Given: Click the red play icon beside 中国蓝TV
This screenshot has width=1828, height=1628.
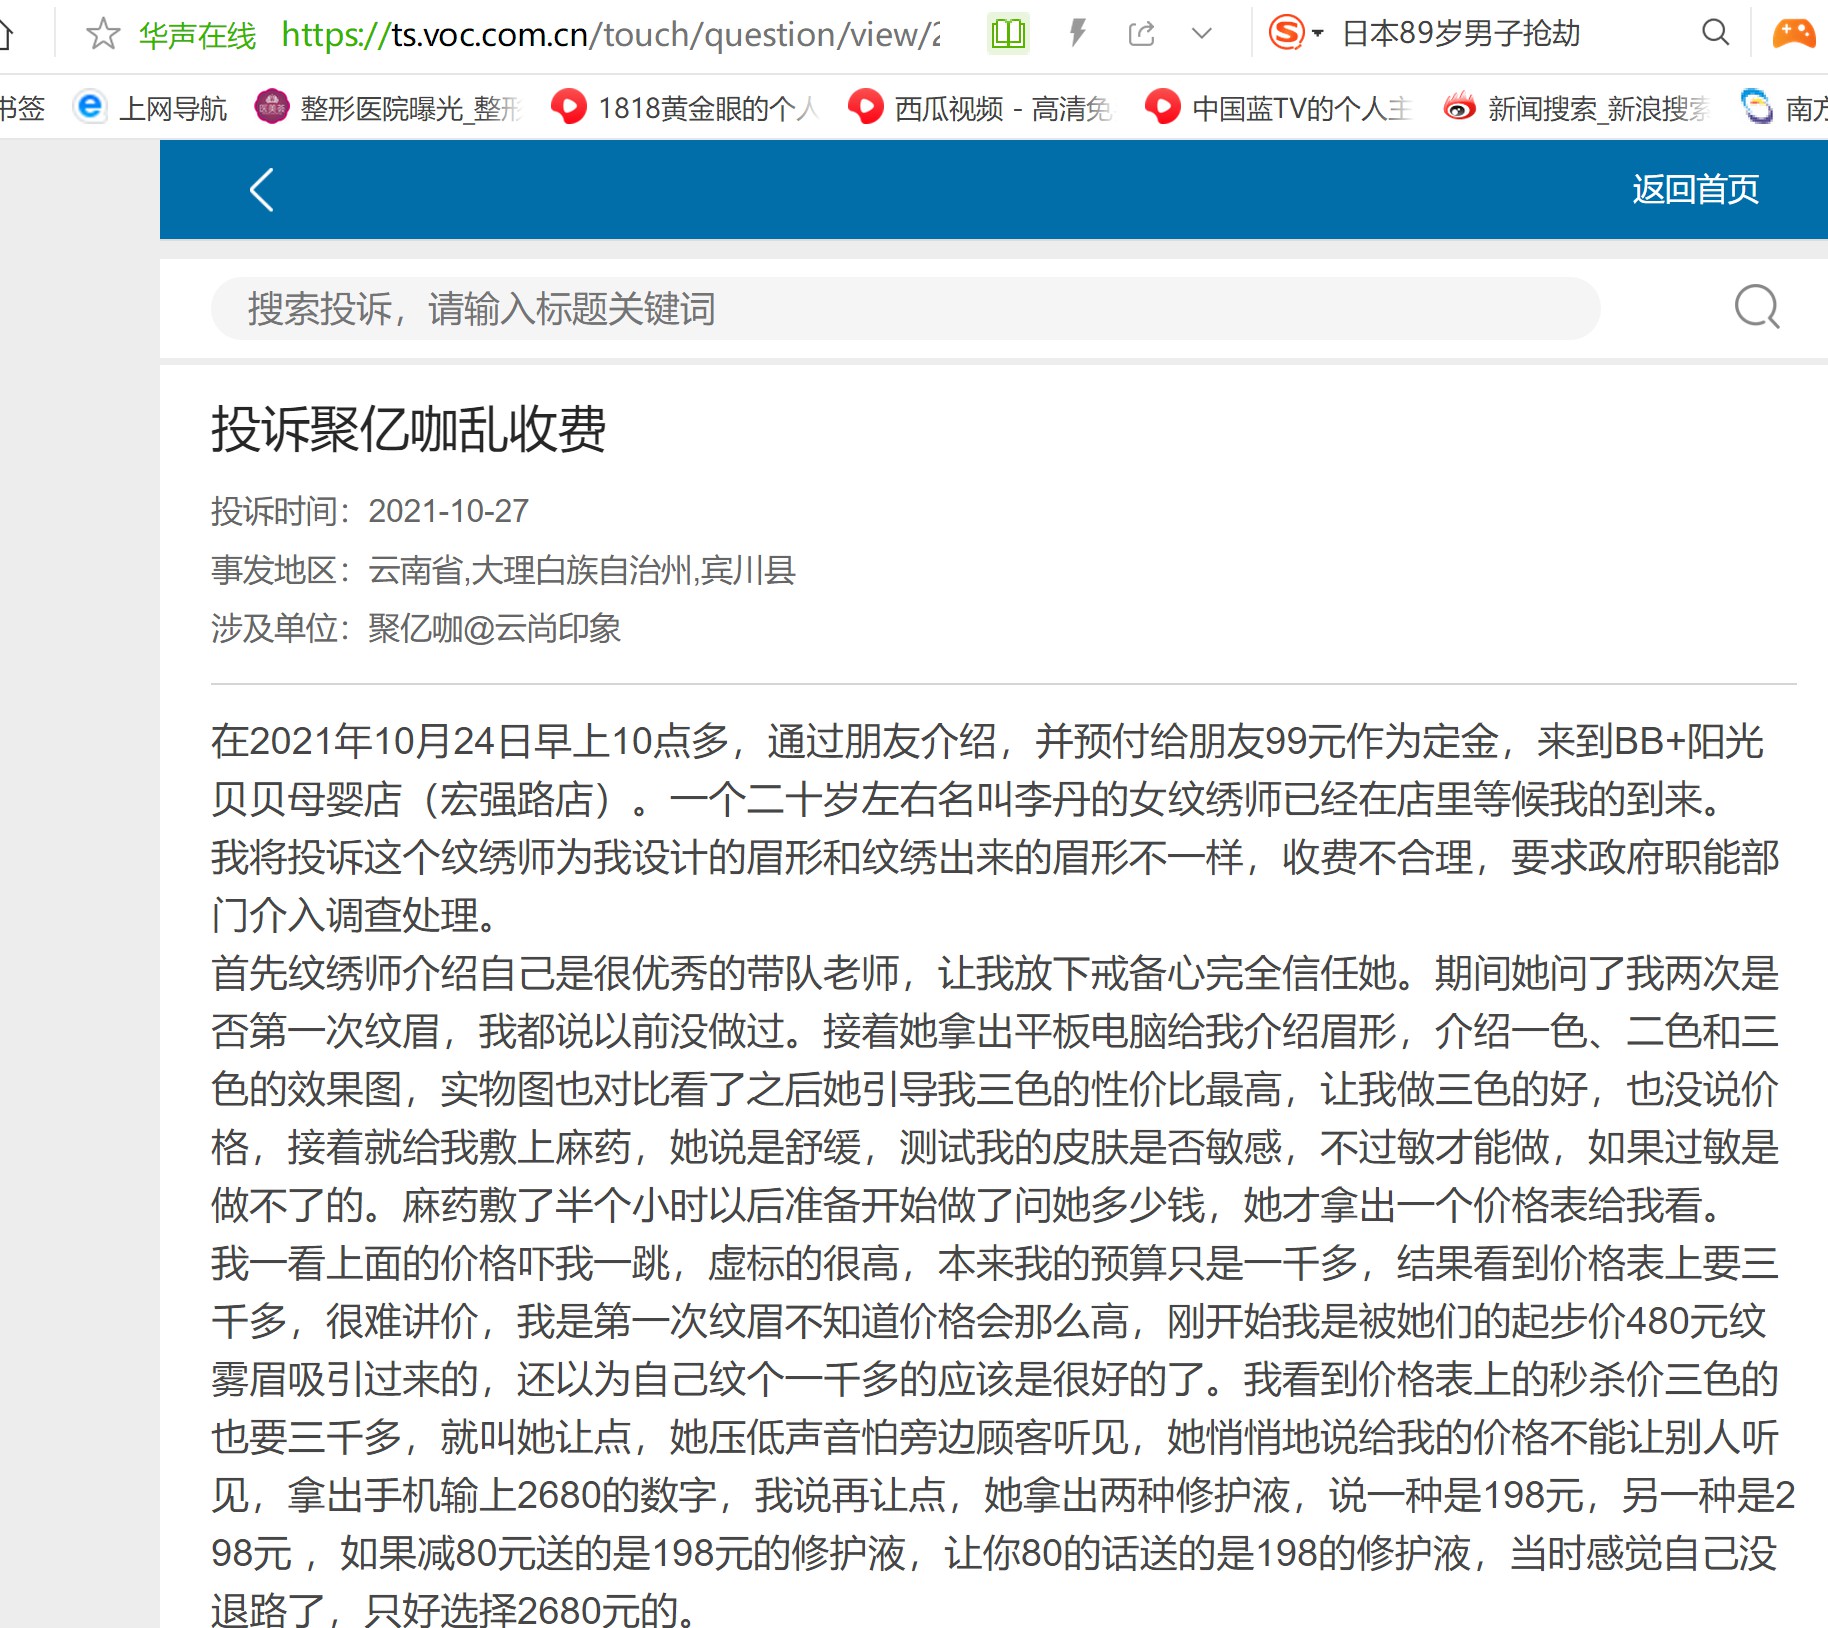Looking at the screenshot, I should click(x=1163, y=106).
